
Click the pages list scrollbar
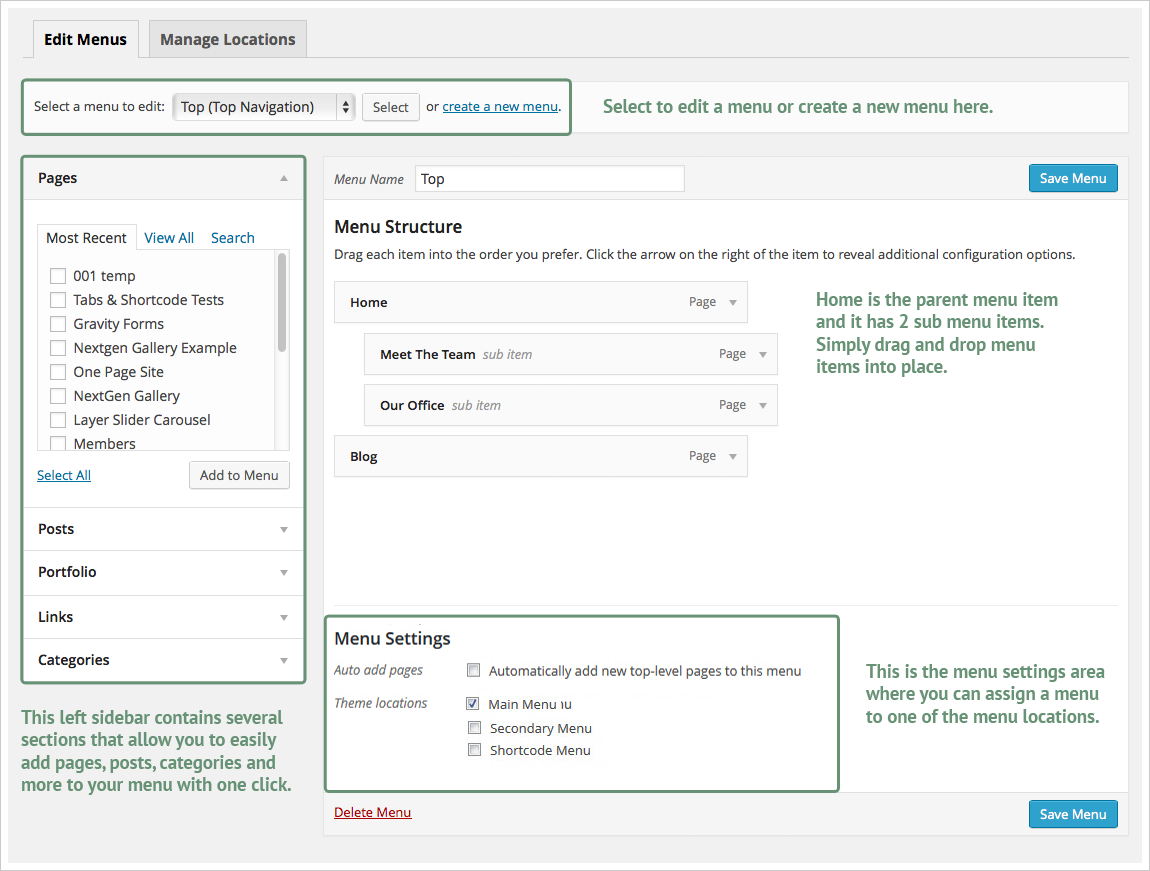(x=282, y=302)
